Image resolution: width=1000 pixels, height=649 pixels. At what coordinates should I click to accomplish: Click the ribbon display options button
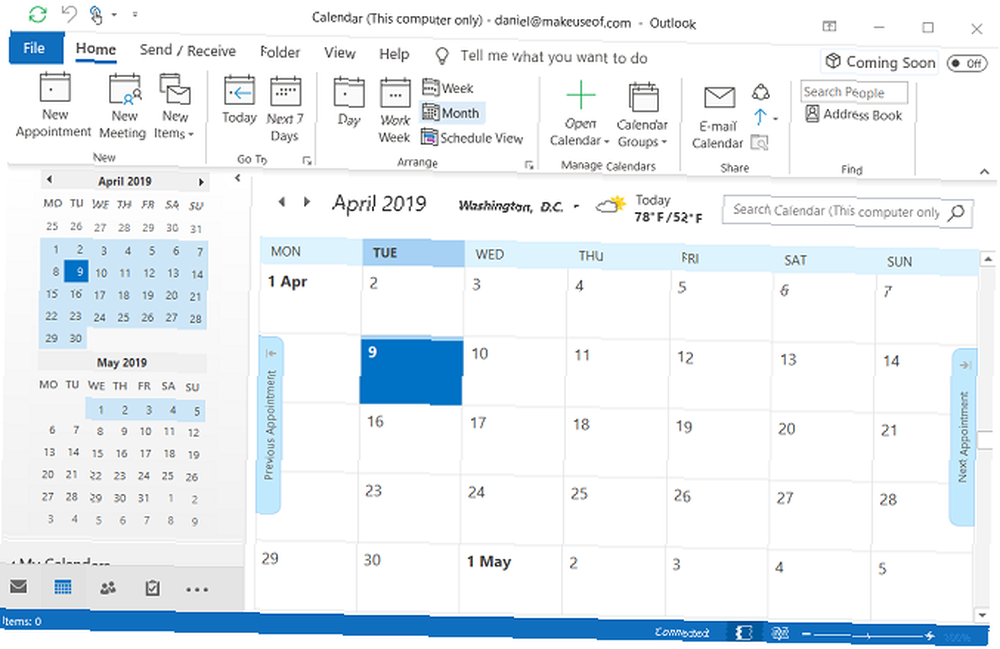[x=829, y=26]
